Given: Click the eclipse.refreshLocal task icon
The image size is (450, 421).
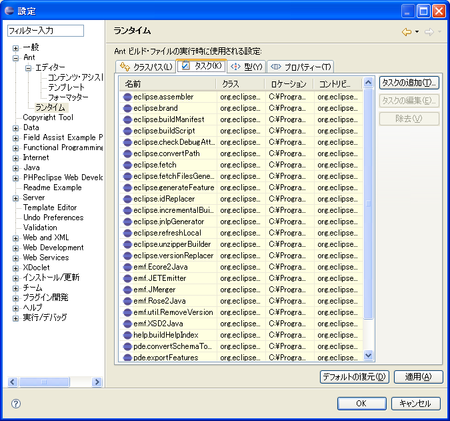Looking at the screenshot, I should (x=127, y=233).
